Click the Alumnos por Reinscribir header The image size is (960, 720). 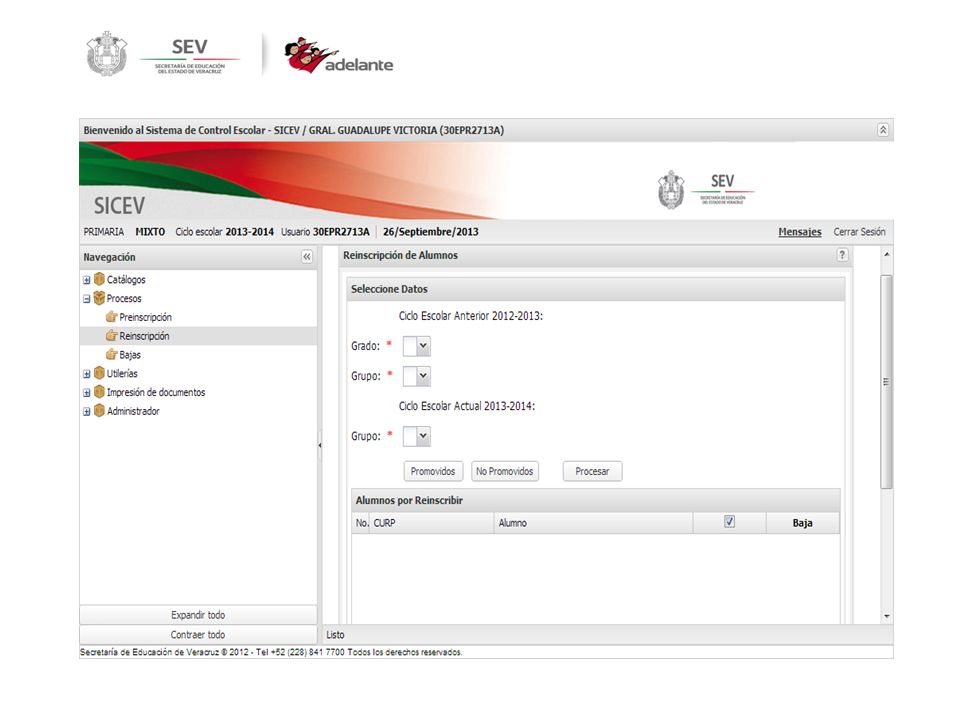click(596, 500)
